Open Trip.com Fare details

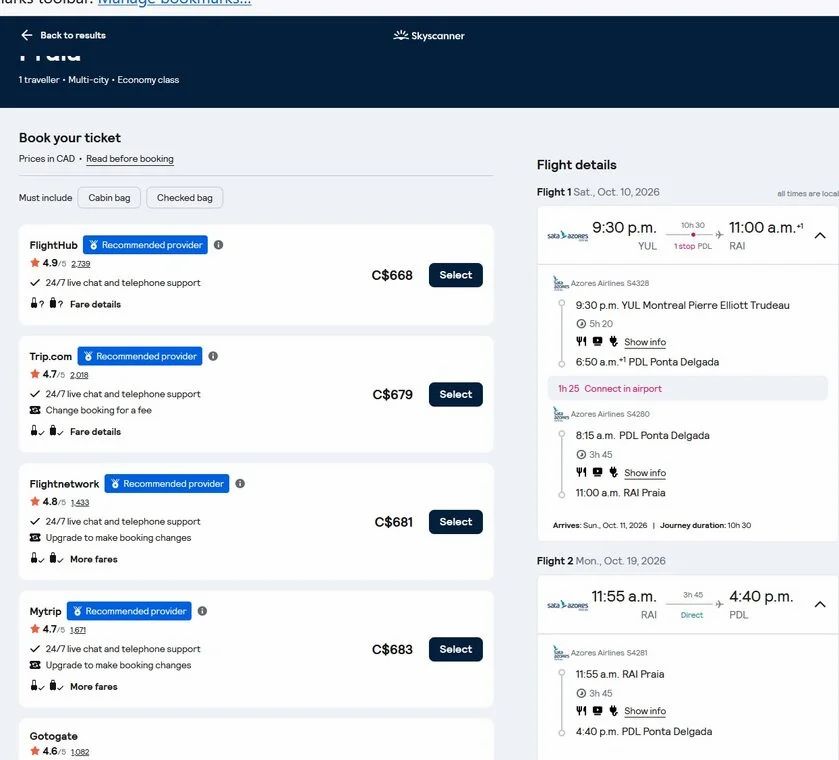point(95,431)
